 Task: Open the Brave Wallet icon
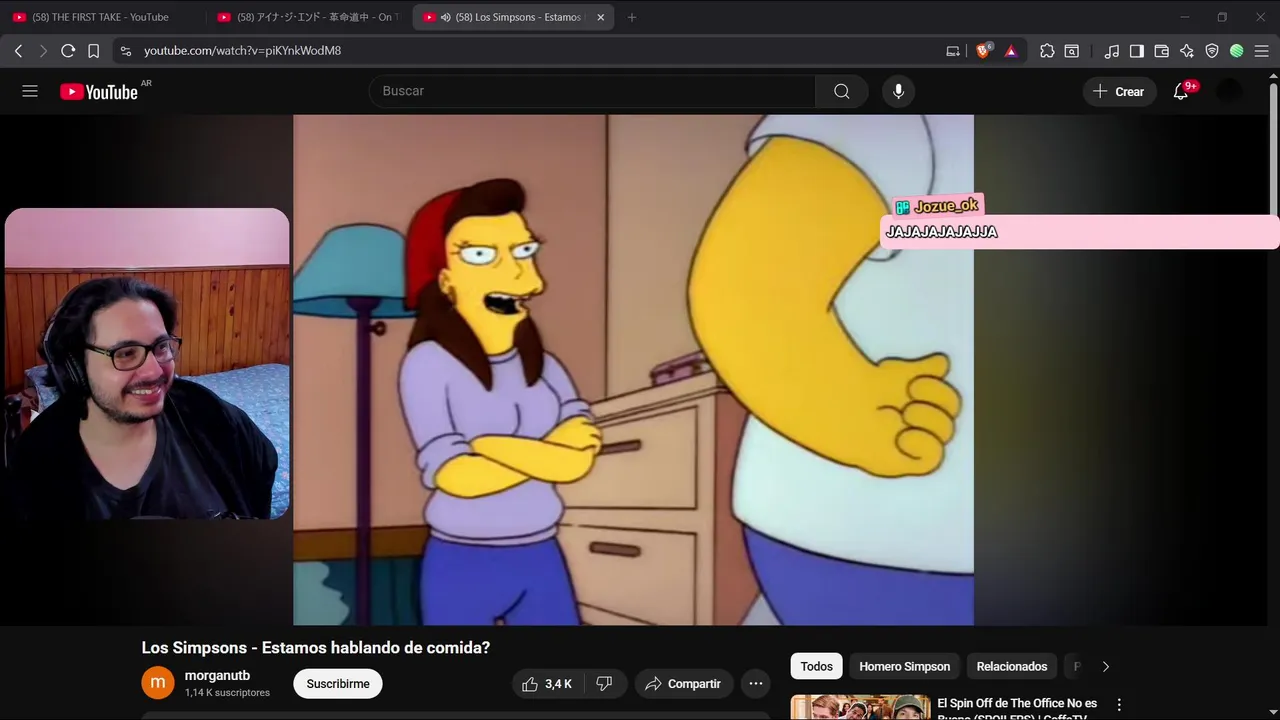(x=1162, y=51)
